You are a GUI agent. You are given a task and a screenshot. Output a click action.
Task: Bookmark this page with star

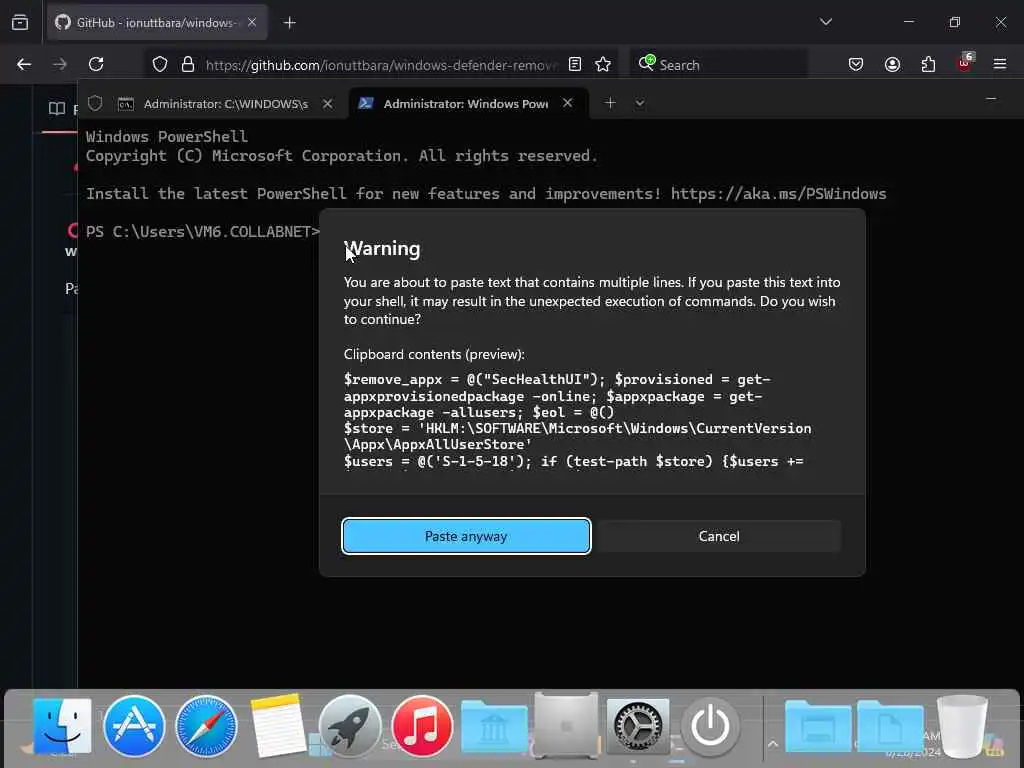point(603,64)
